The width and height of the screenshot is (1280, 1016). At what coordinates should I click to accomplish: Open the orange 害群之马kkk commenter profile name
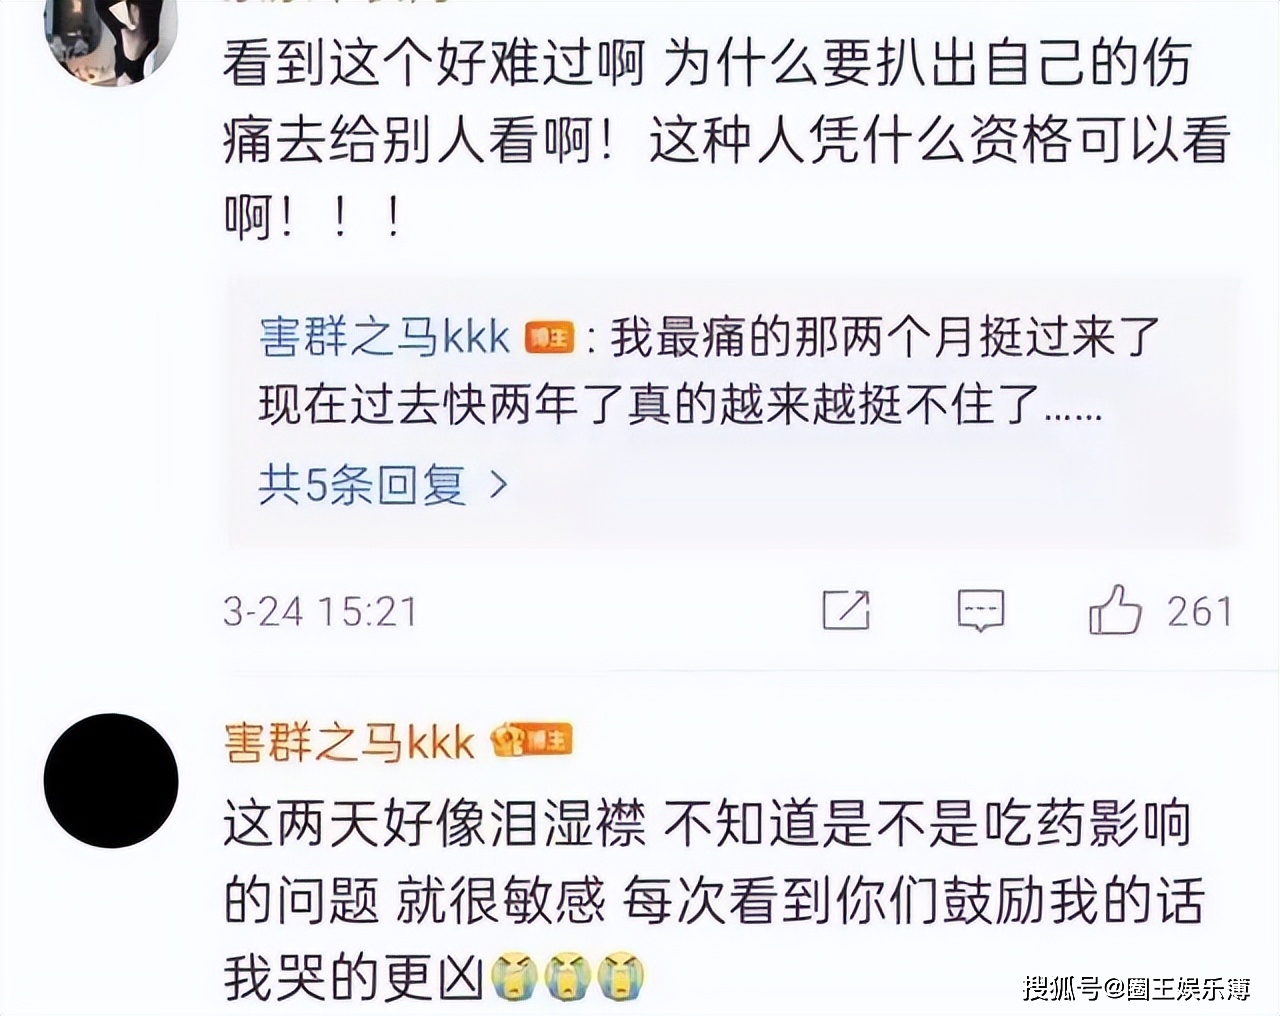click(x=350, y=742)
